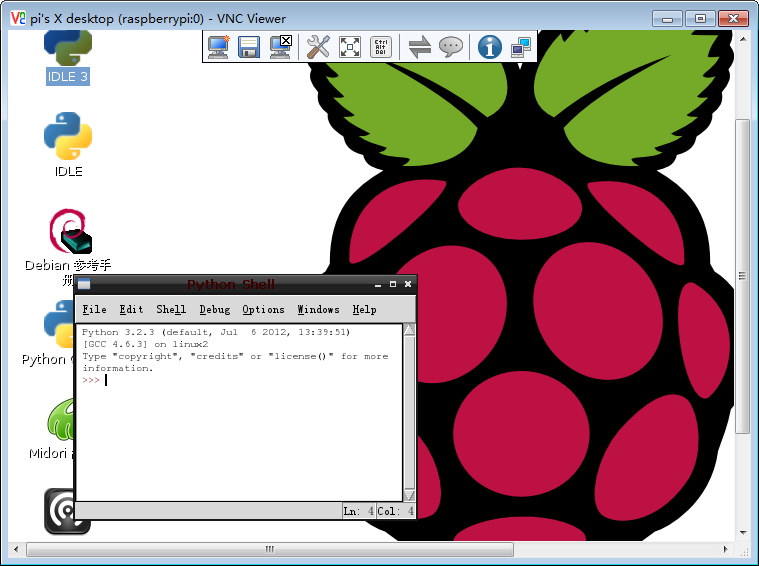
Task: Start chat with speech bubble icon
Action: point(451,47)
